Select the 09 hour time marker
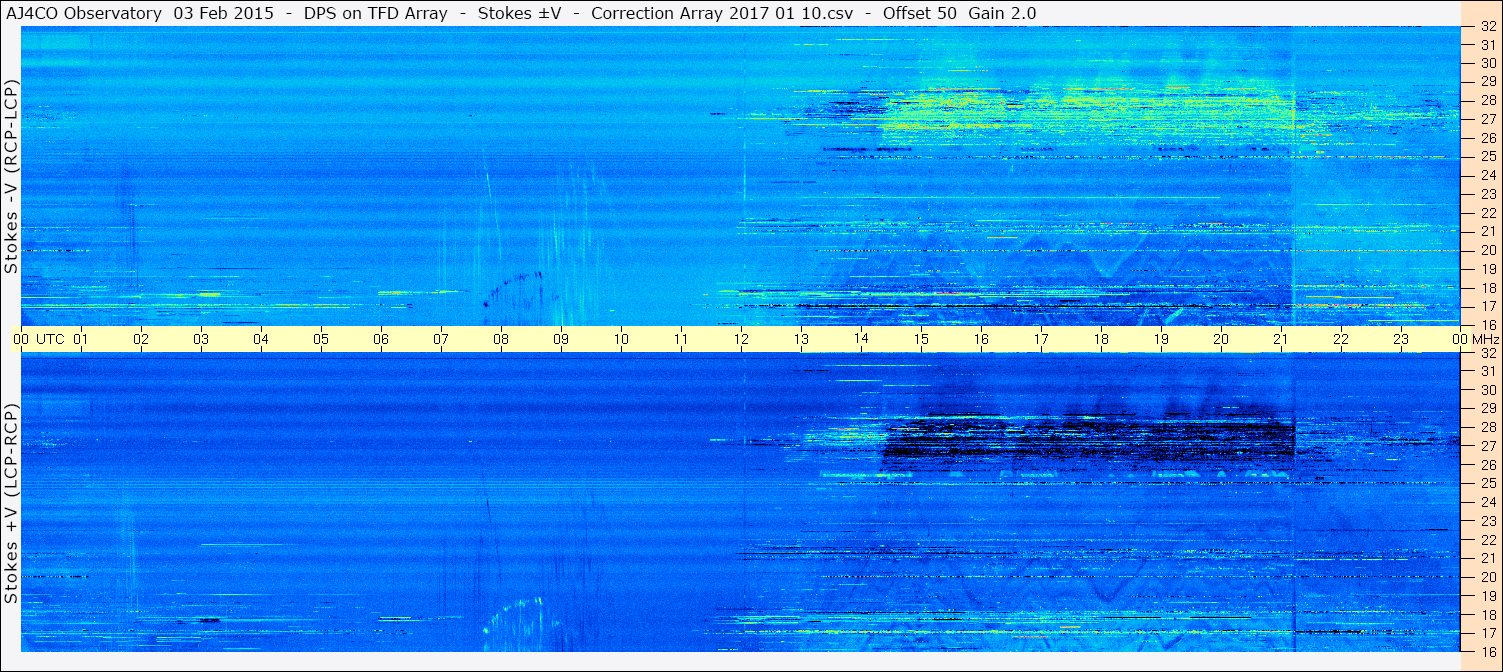 click(x=561, y=339)
